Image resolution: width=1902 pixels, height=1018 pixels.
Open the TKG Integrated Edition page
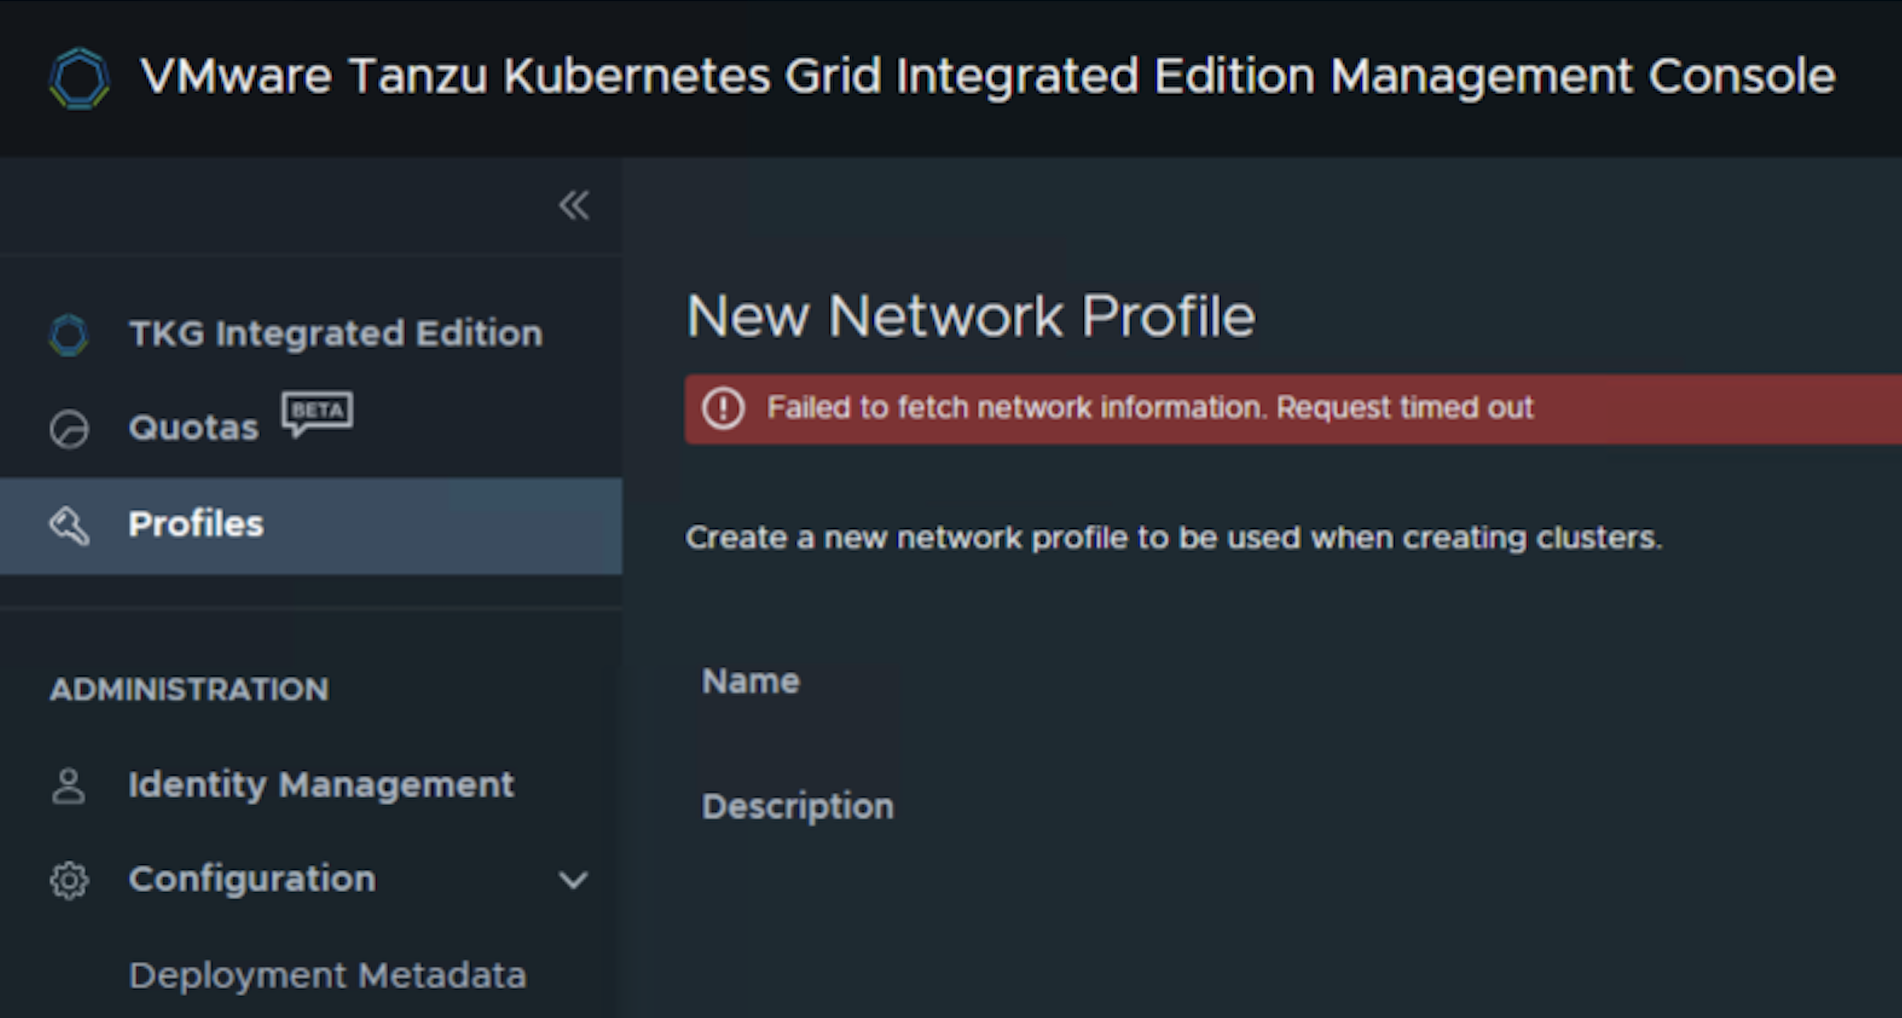coord(335,333)
